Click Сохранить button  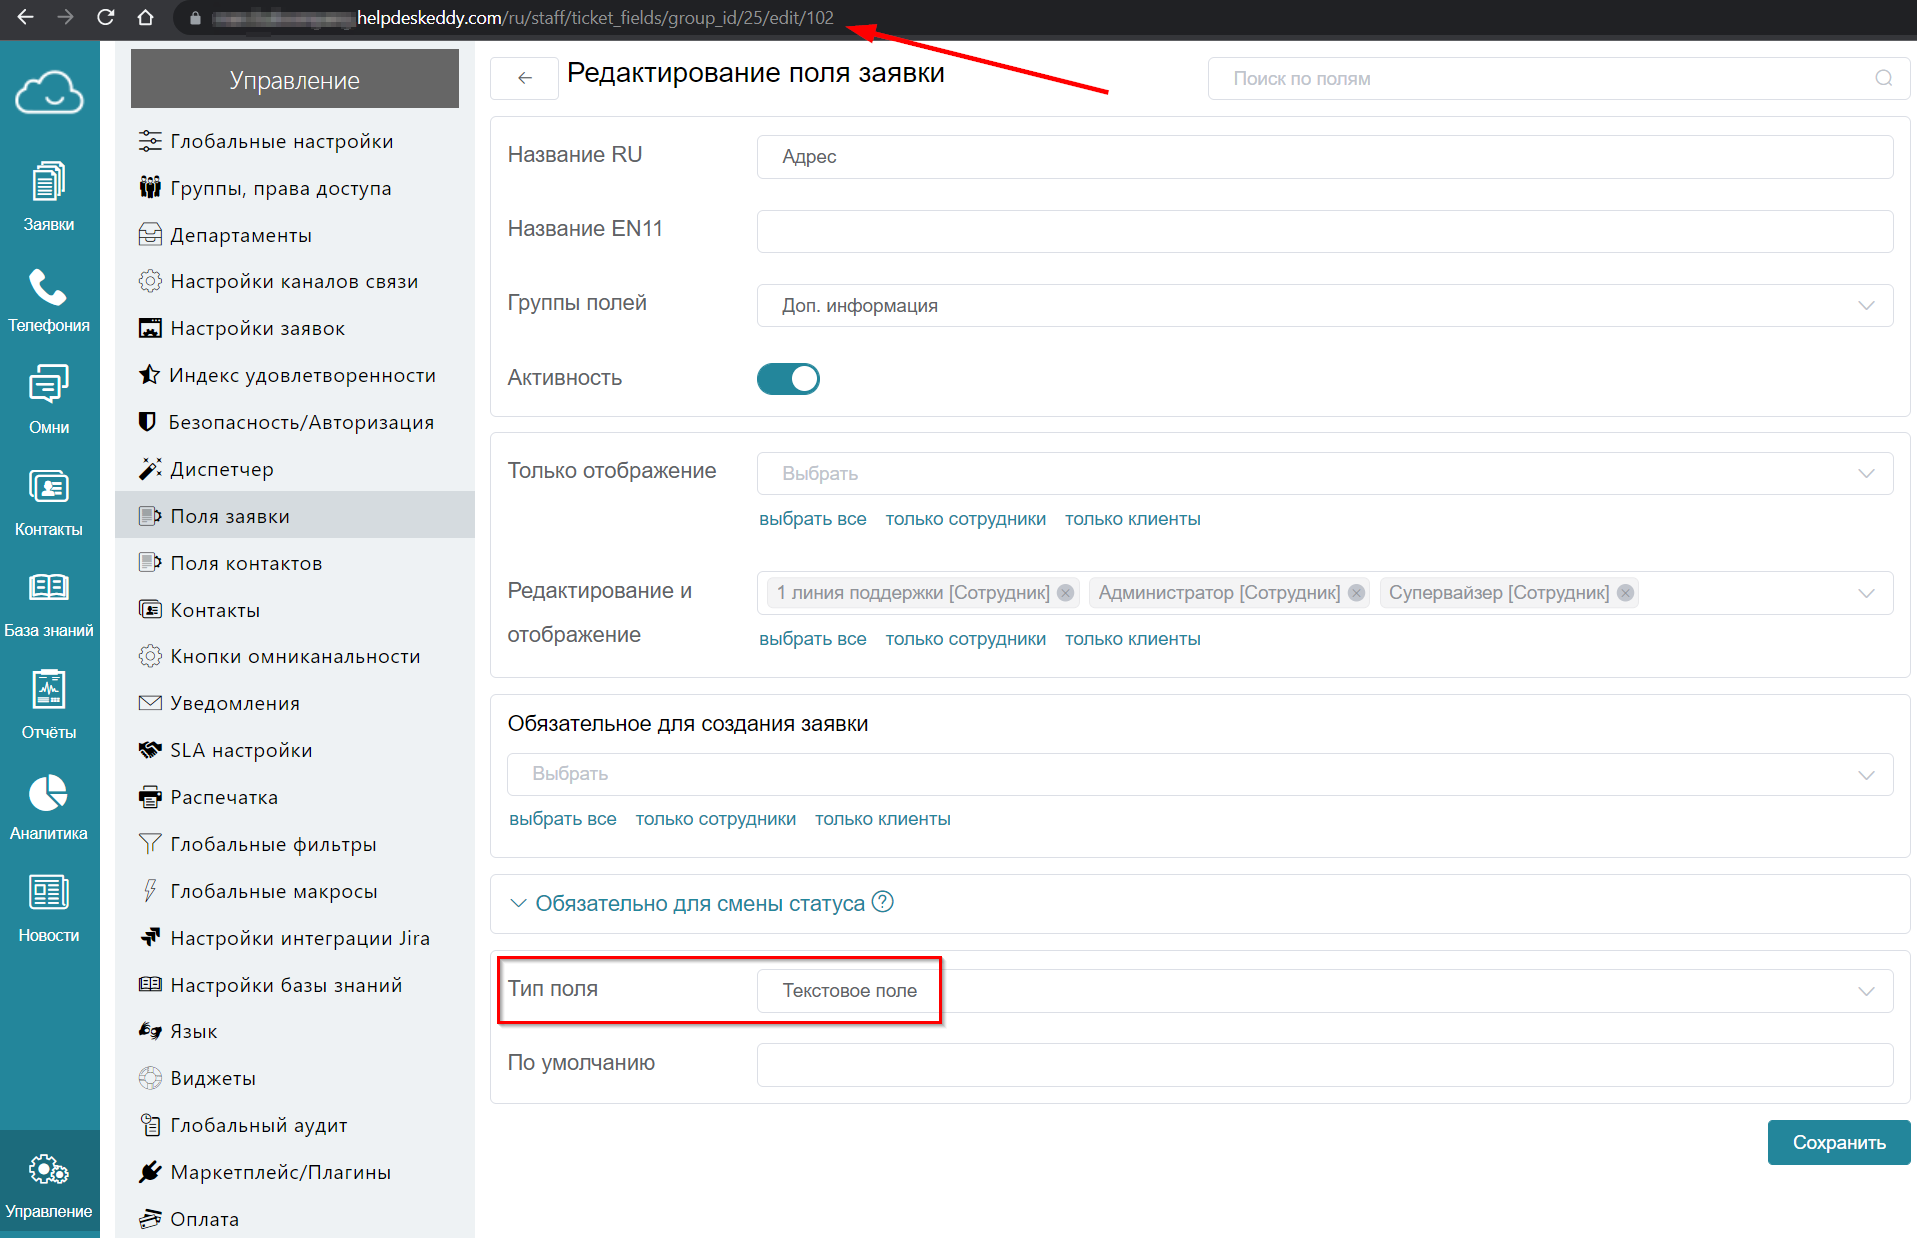click(x=1838, y=1142)
